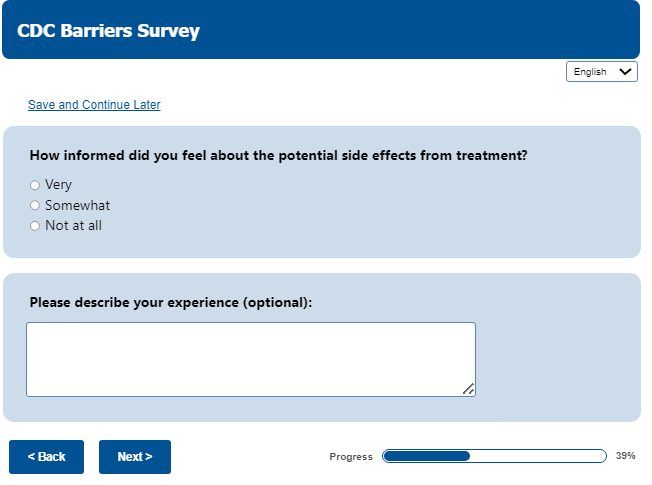The image size is (652, 485).
Task: Click the language selector chevron arrow
Action: click(x=626, y=72)
